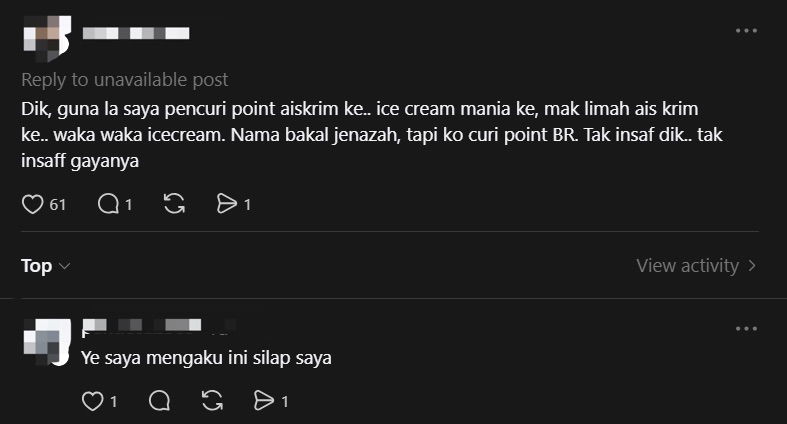This screenshot has width=787, height=424.
Task: Expand the Top sort dropdown
Action: coord(46,266)
